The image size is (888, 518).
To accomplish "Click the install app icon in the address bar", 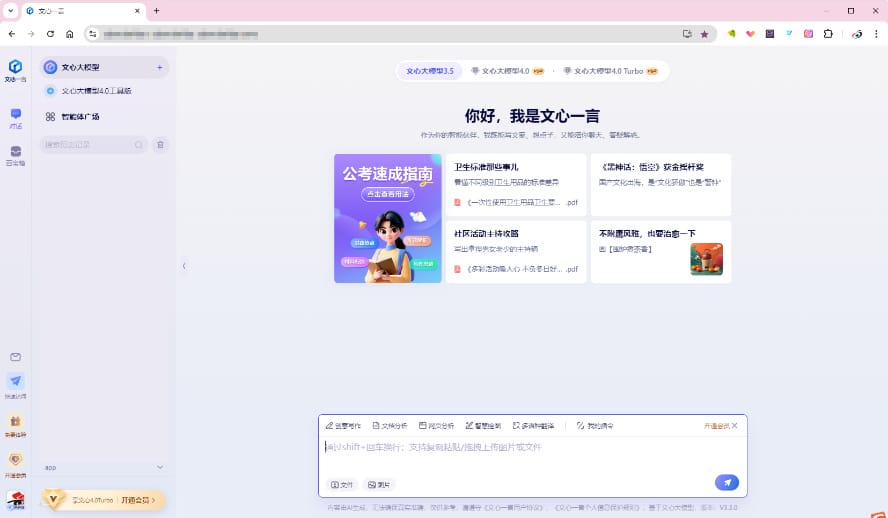I will (687, 34).
